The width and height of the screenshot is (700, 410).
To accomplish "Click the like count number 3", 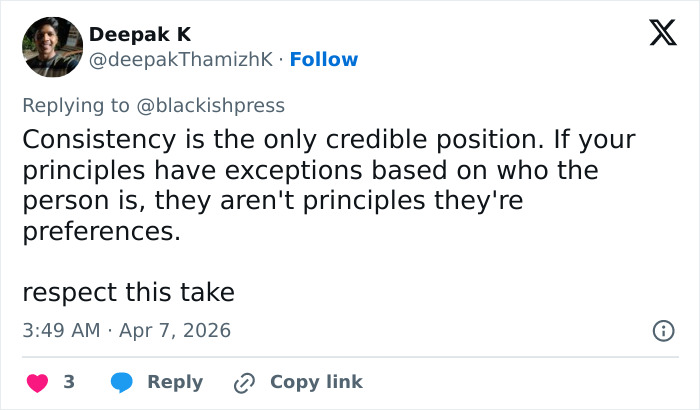I will coord(69,382).
